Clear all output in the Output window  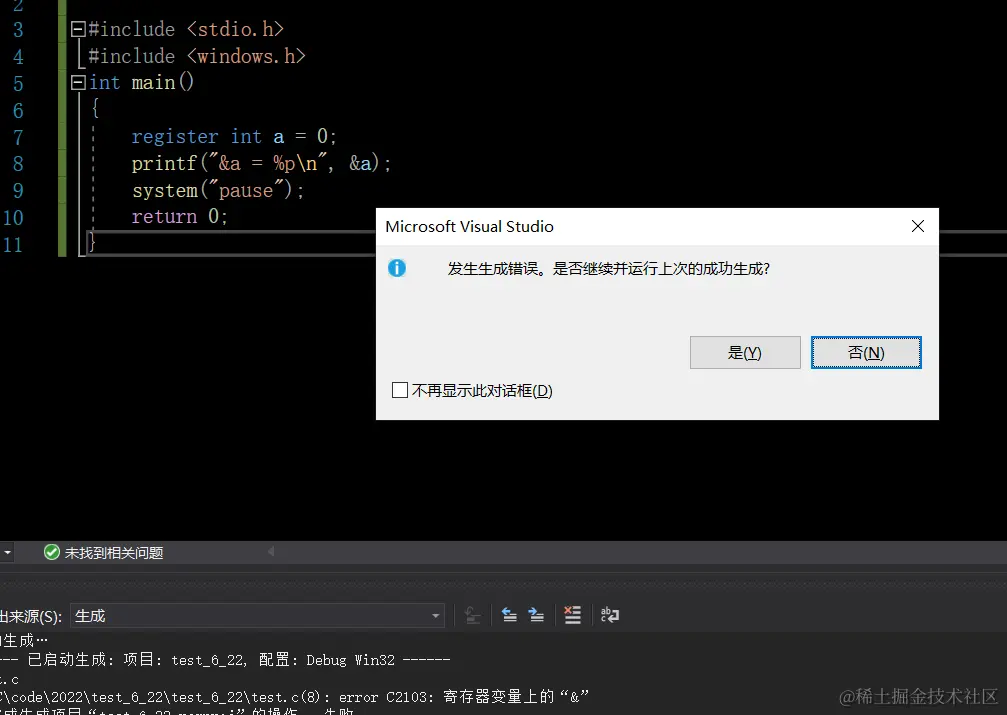tap(573, 615)
